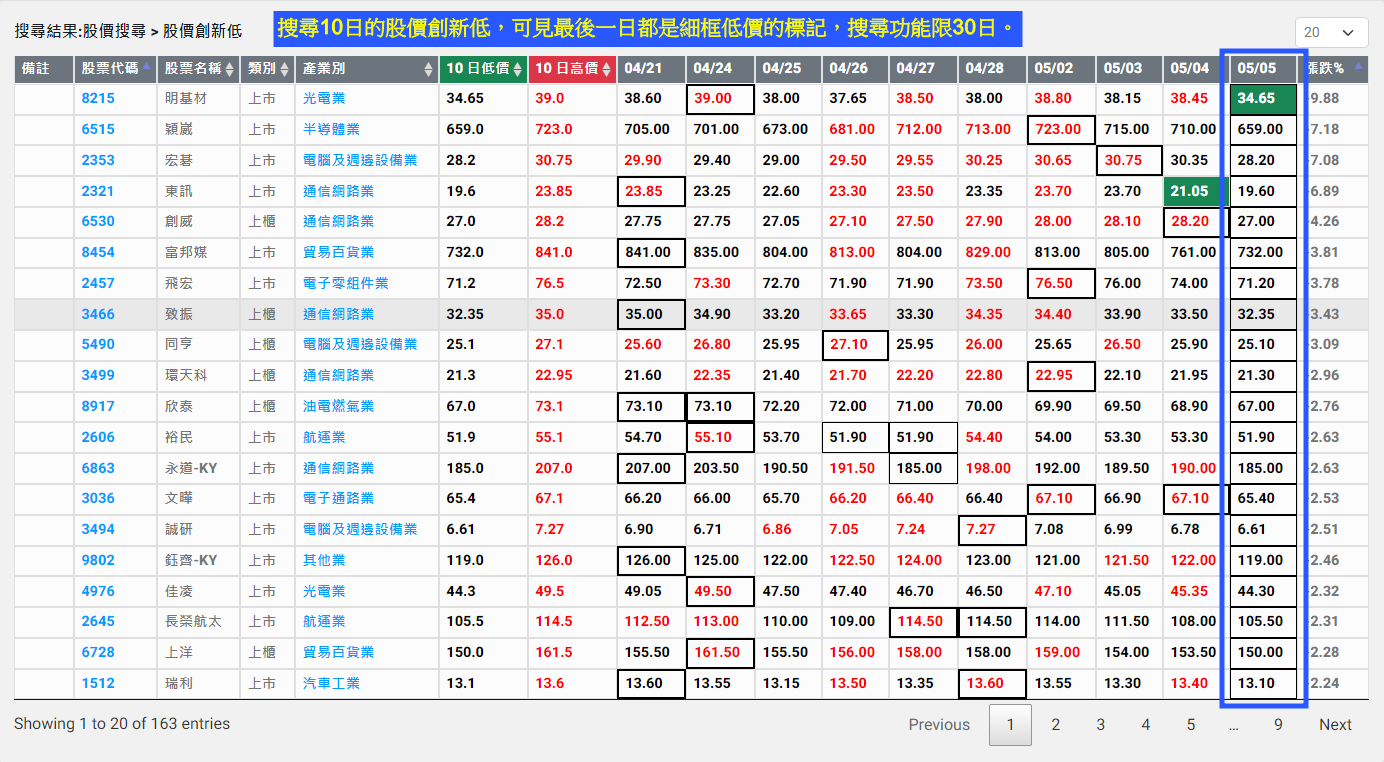Click the 7.27 boxed cell for 誠研
The image size is (1384, 762).
tap(992, 529)
